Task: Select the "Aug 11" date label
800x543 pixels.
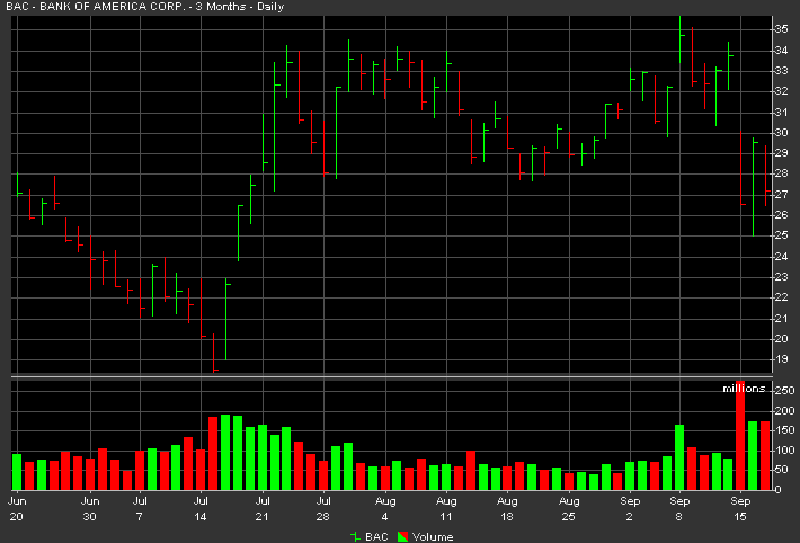Action: coord(446,509)
